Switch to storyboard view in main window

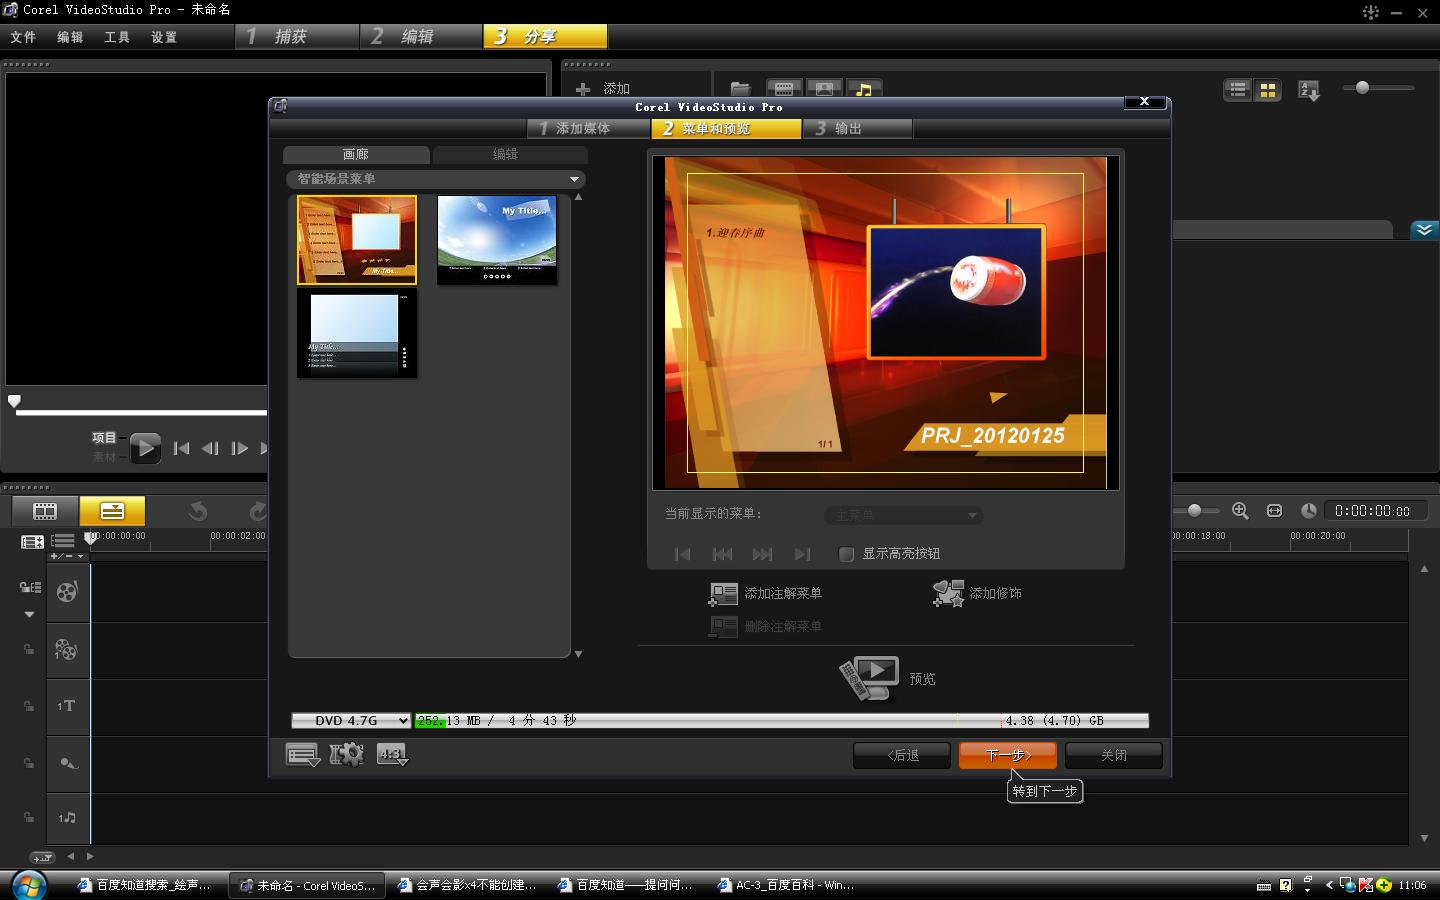(45, 511)
